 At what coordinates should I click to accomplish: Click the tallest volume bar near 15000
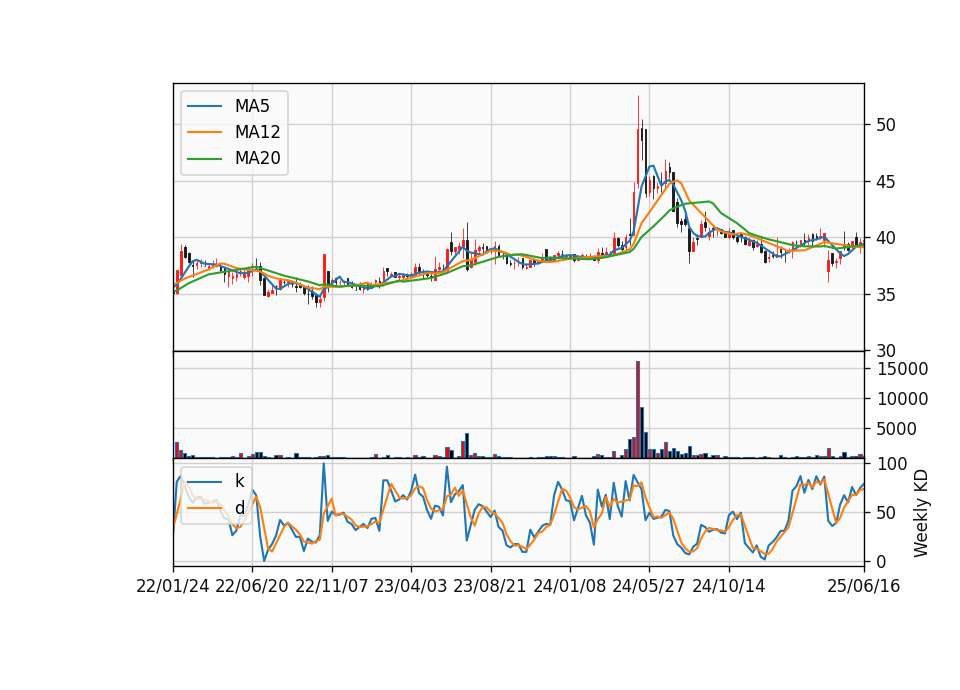click(638, 410)
